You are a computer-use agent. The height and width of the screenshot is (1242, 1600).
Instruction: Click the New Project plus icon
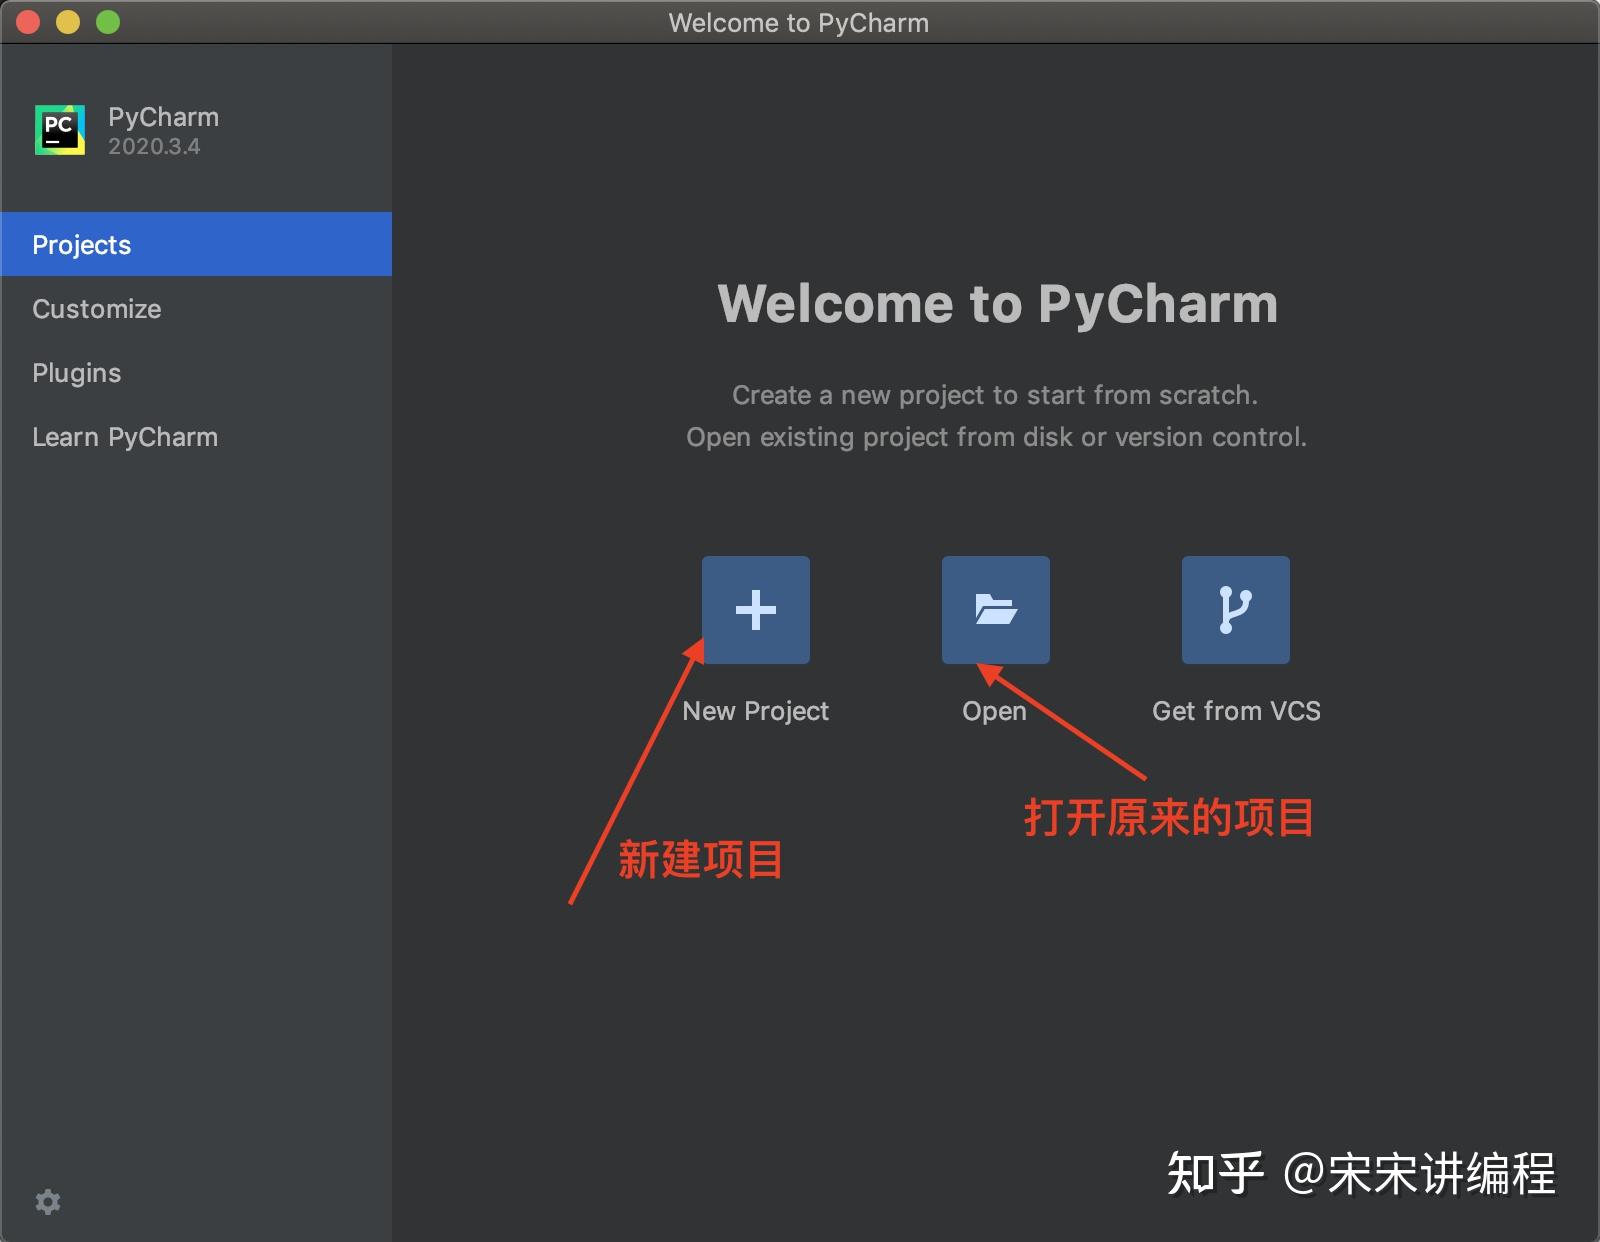pyautogui.click(x=756, y=610)
